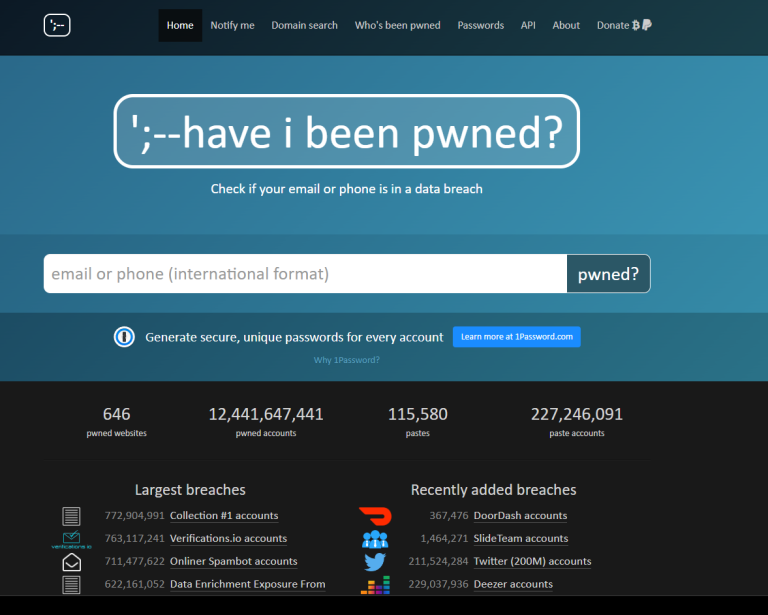Click the DoorDash breach logo
The image size is (768, 615).
[x=375, y=516]
